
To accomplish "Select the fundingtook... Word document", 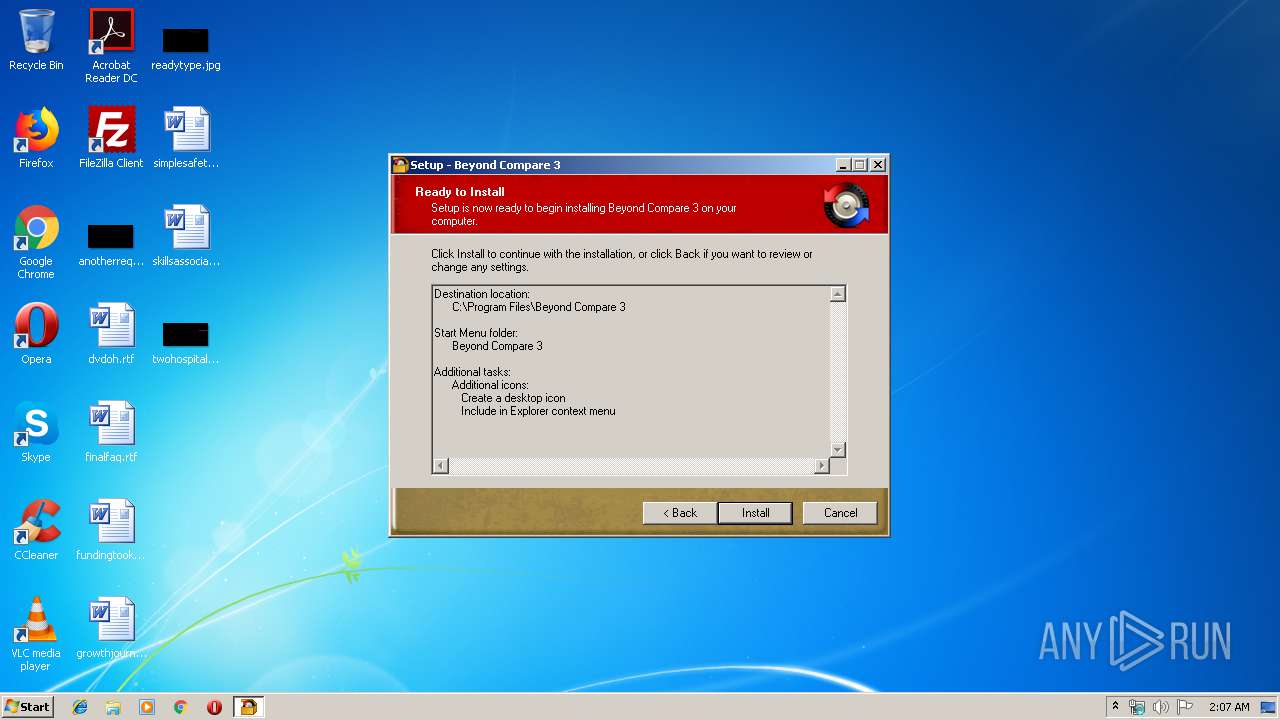I will 111,530.
